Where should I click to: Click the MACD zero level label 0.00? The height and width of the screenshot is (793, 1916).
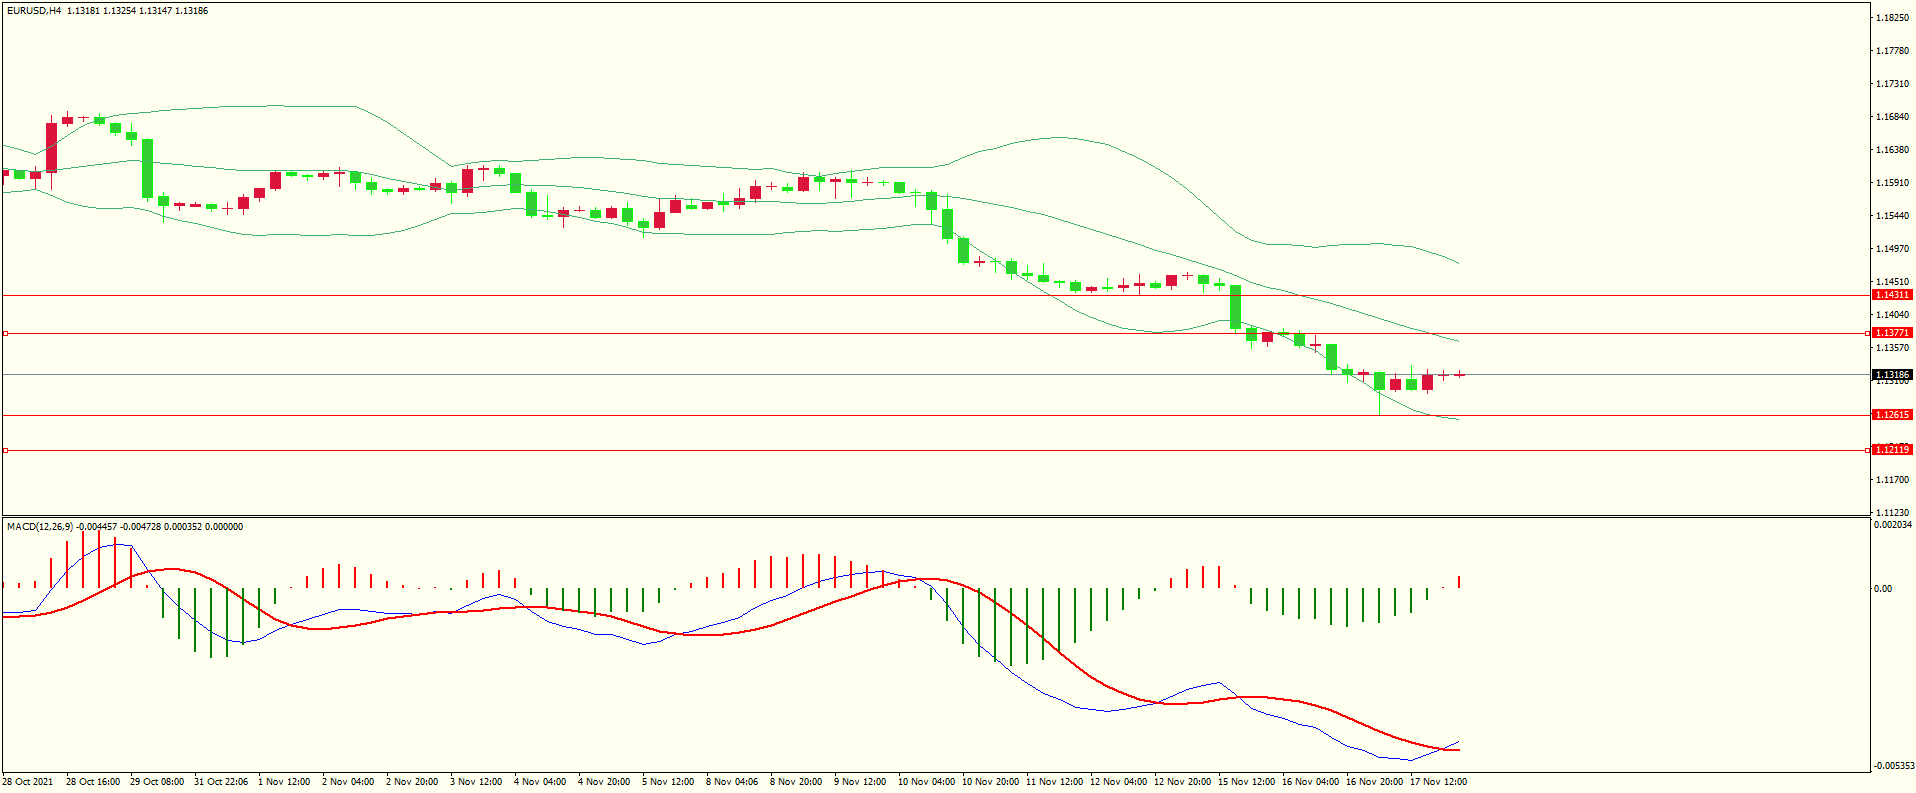pos(1883,589)
